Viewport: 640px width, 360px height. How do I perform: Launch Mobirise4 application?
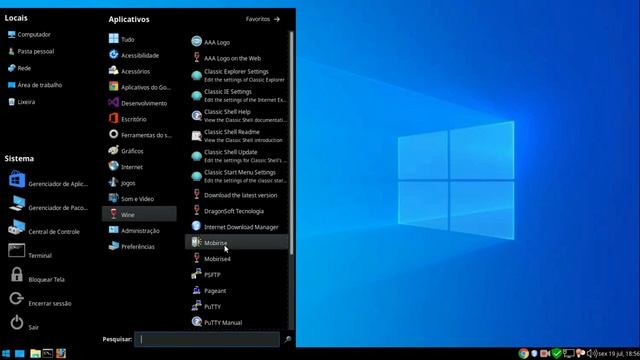click(237, 258)
